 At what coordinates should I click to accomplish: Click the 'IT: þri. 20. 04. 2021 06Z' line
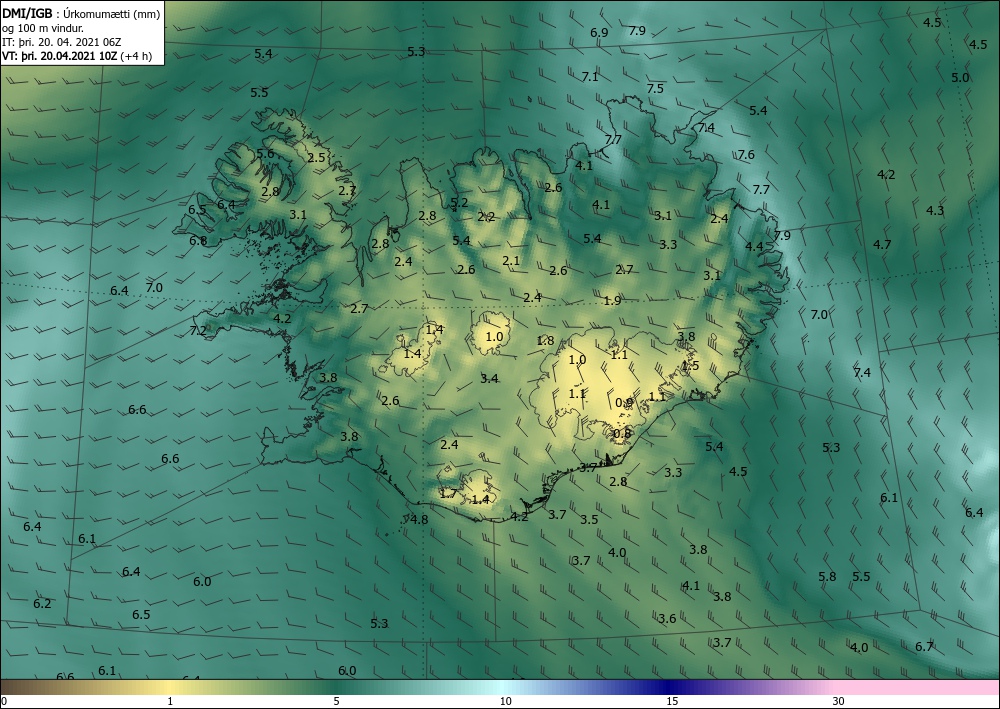coord(61,42)
